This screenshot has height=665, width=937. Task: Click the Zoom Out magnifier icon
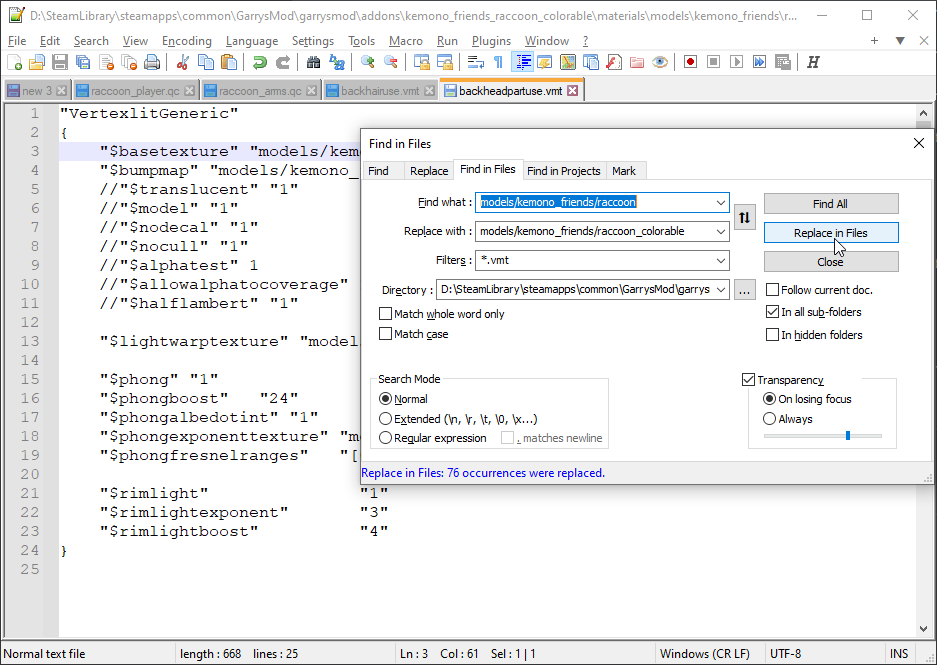390,62
